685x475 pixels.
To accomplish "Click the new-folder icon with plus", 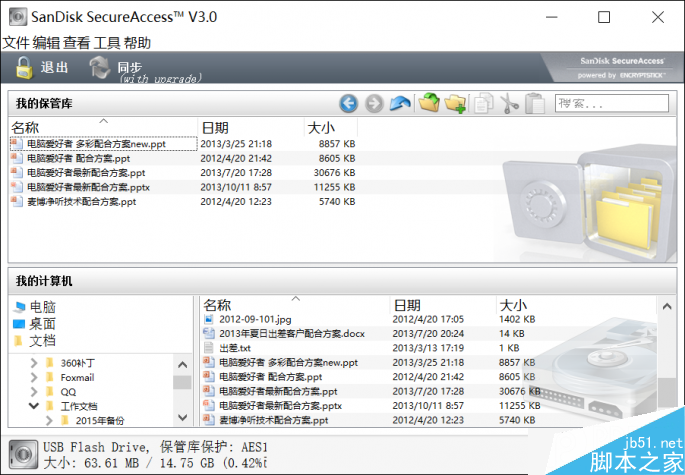I will point(455,104).
